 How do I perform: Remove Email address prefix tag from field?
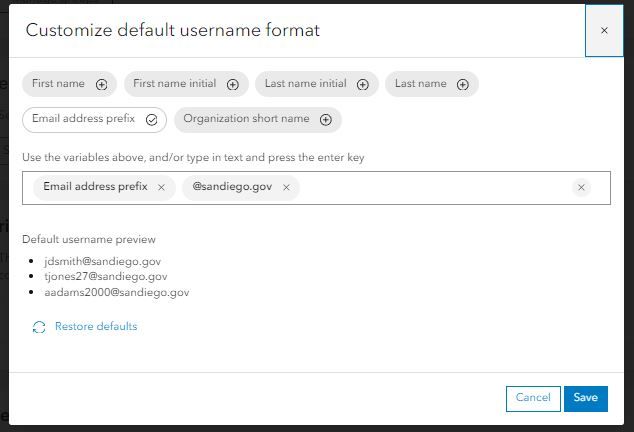pyautogui.click(x=161, y=187)
